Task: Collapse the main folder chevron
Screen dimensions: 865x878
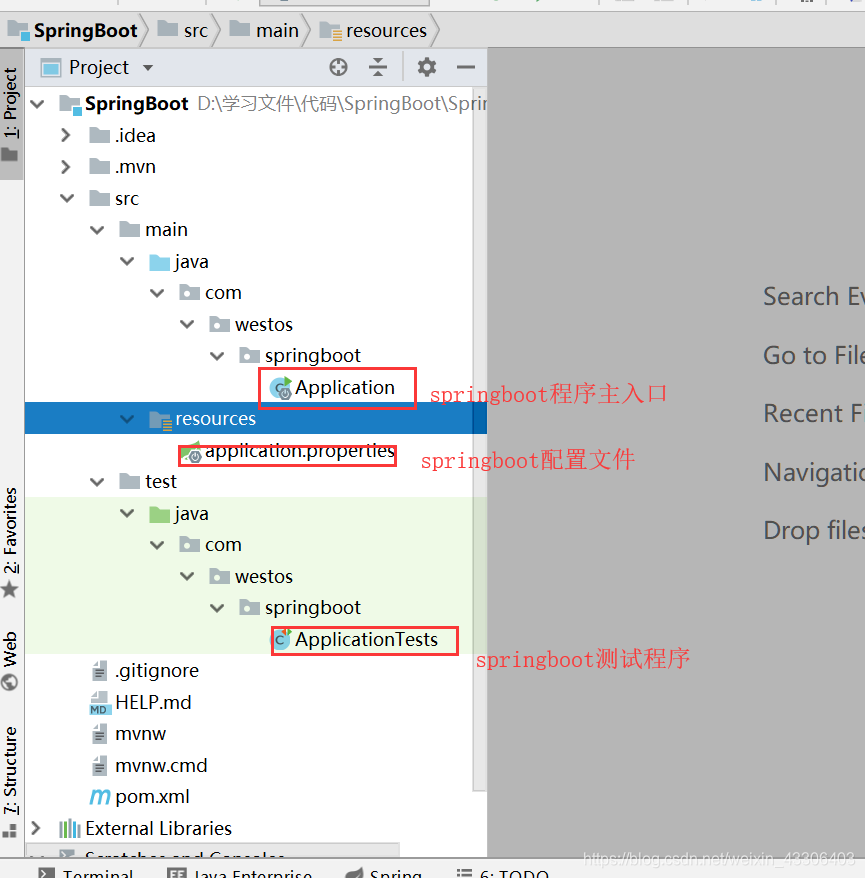Action: pyautogui.click(x=97, y=230)
